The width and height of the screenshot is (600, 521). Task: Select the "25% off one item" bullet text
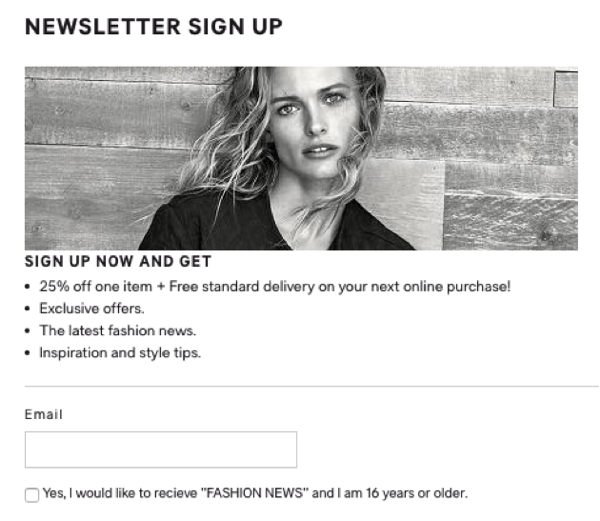click(x=96, y=286)
